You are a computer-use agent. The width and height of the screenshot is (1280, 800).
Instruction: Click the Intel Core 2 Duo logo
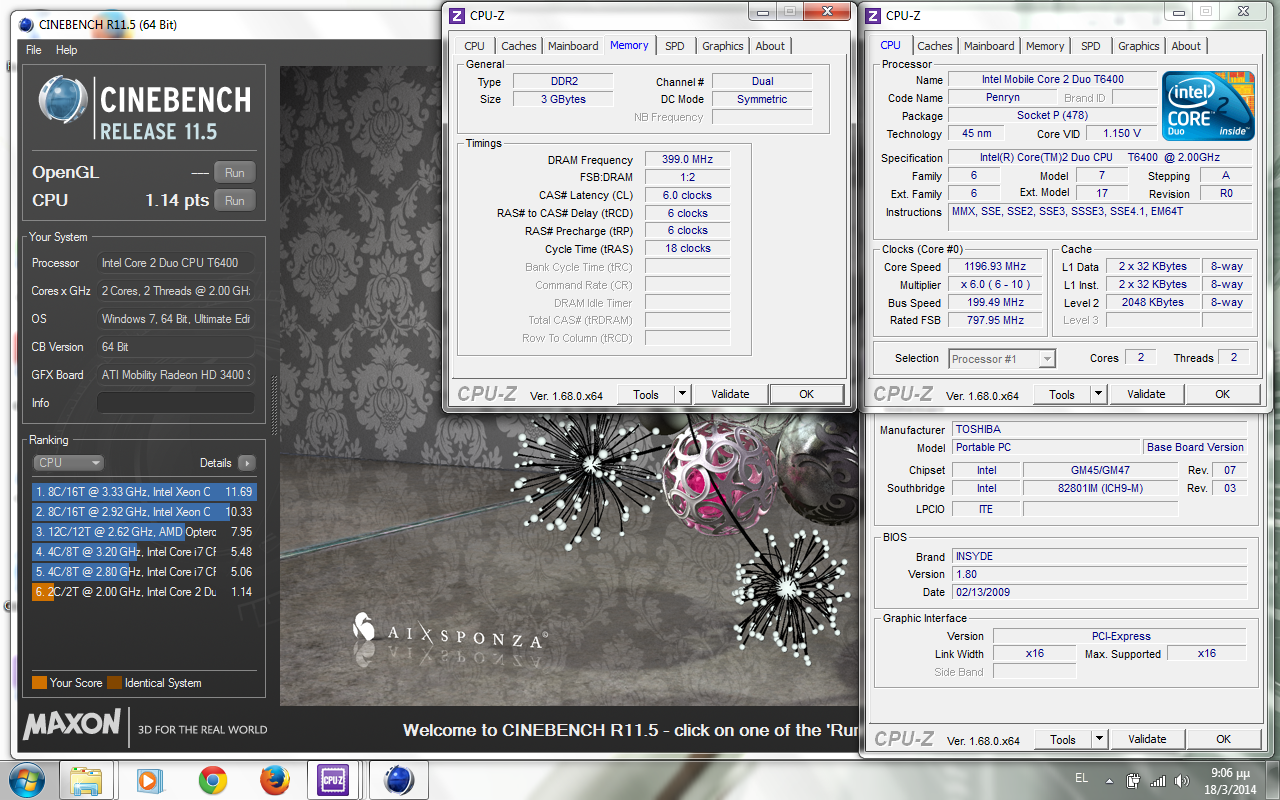(x=1208, y=105)
